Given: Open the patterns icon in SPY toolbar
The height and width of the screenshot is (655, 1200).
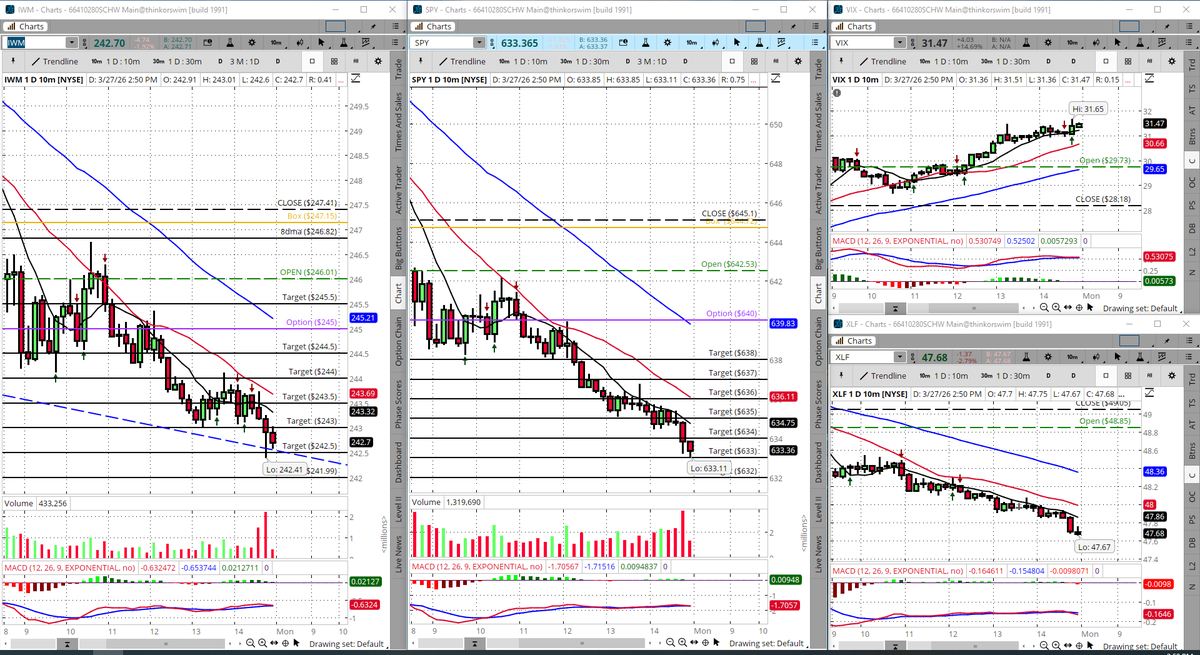Looking at the screenshot, I should click(781, 43).
